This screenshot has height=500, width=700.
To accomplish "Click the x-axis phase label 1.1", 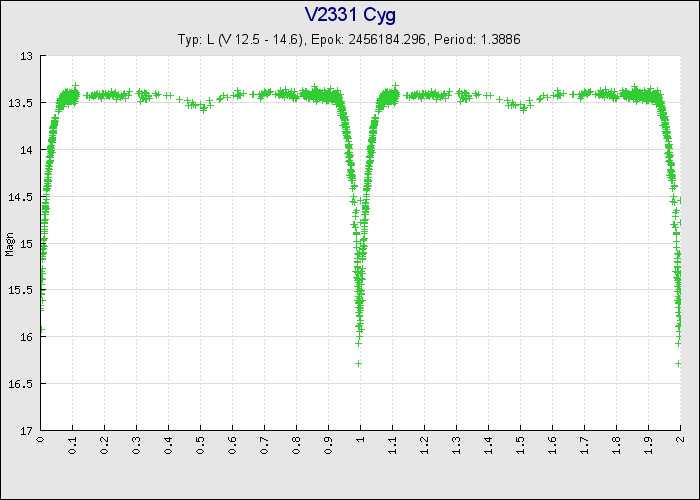I will 393,445.
